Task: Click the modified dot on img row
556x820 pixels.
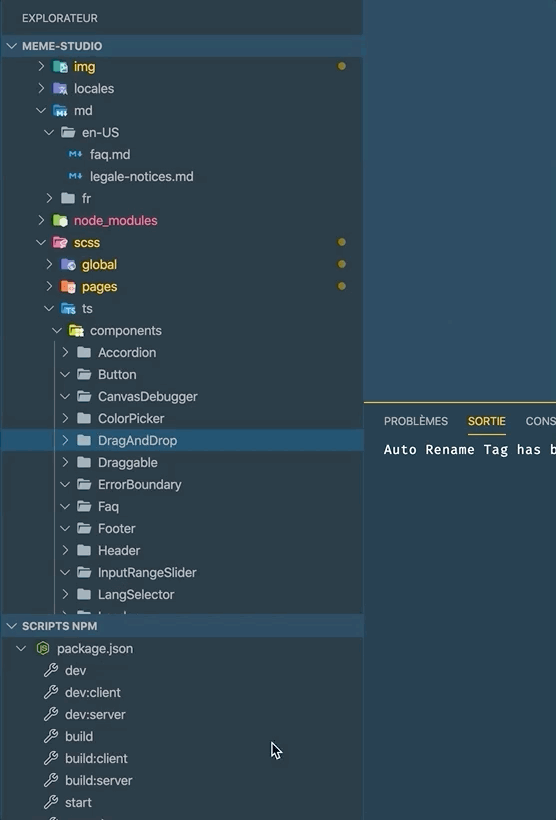Action: pos(342,66)
